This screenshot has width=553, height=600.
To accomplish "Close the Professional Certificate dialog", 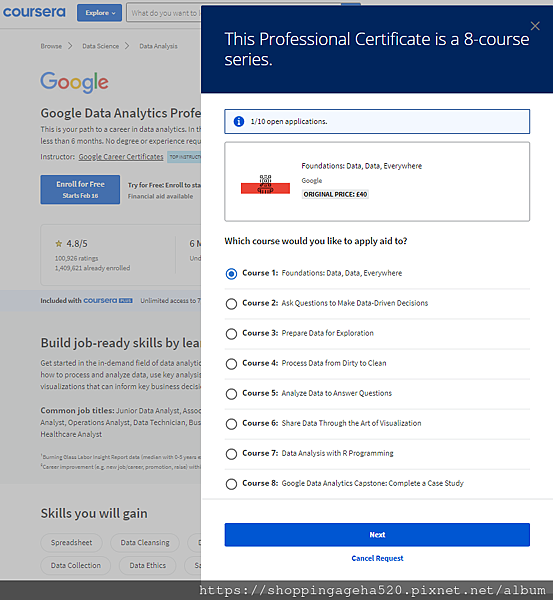I will pos(535,26).
